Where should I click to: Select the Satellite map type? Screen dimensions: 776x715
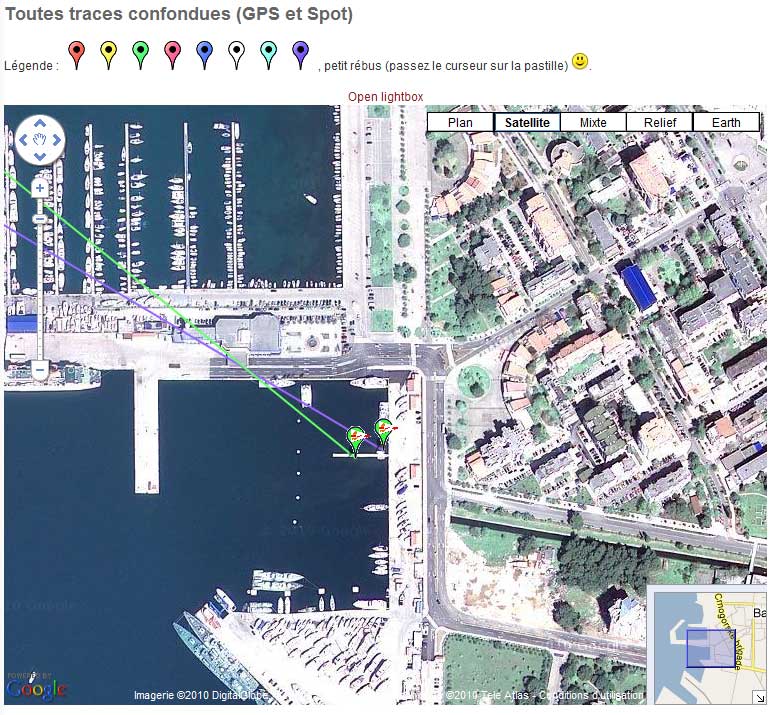coord(527,123)
